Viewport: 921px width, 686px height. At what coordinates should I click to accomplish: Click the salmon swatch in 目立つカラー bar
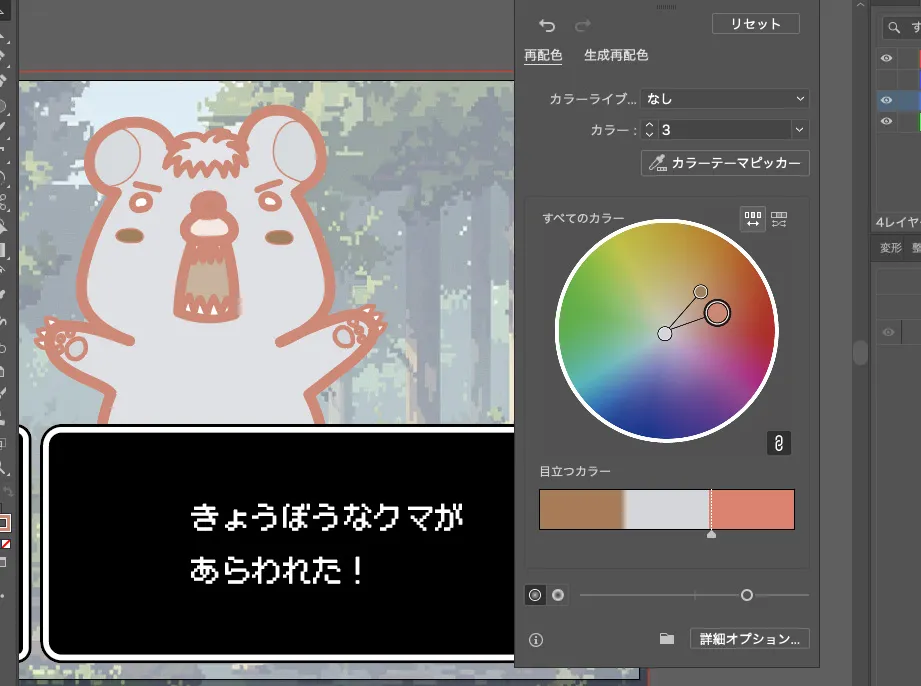pos(752,509)
